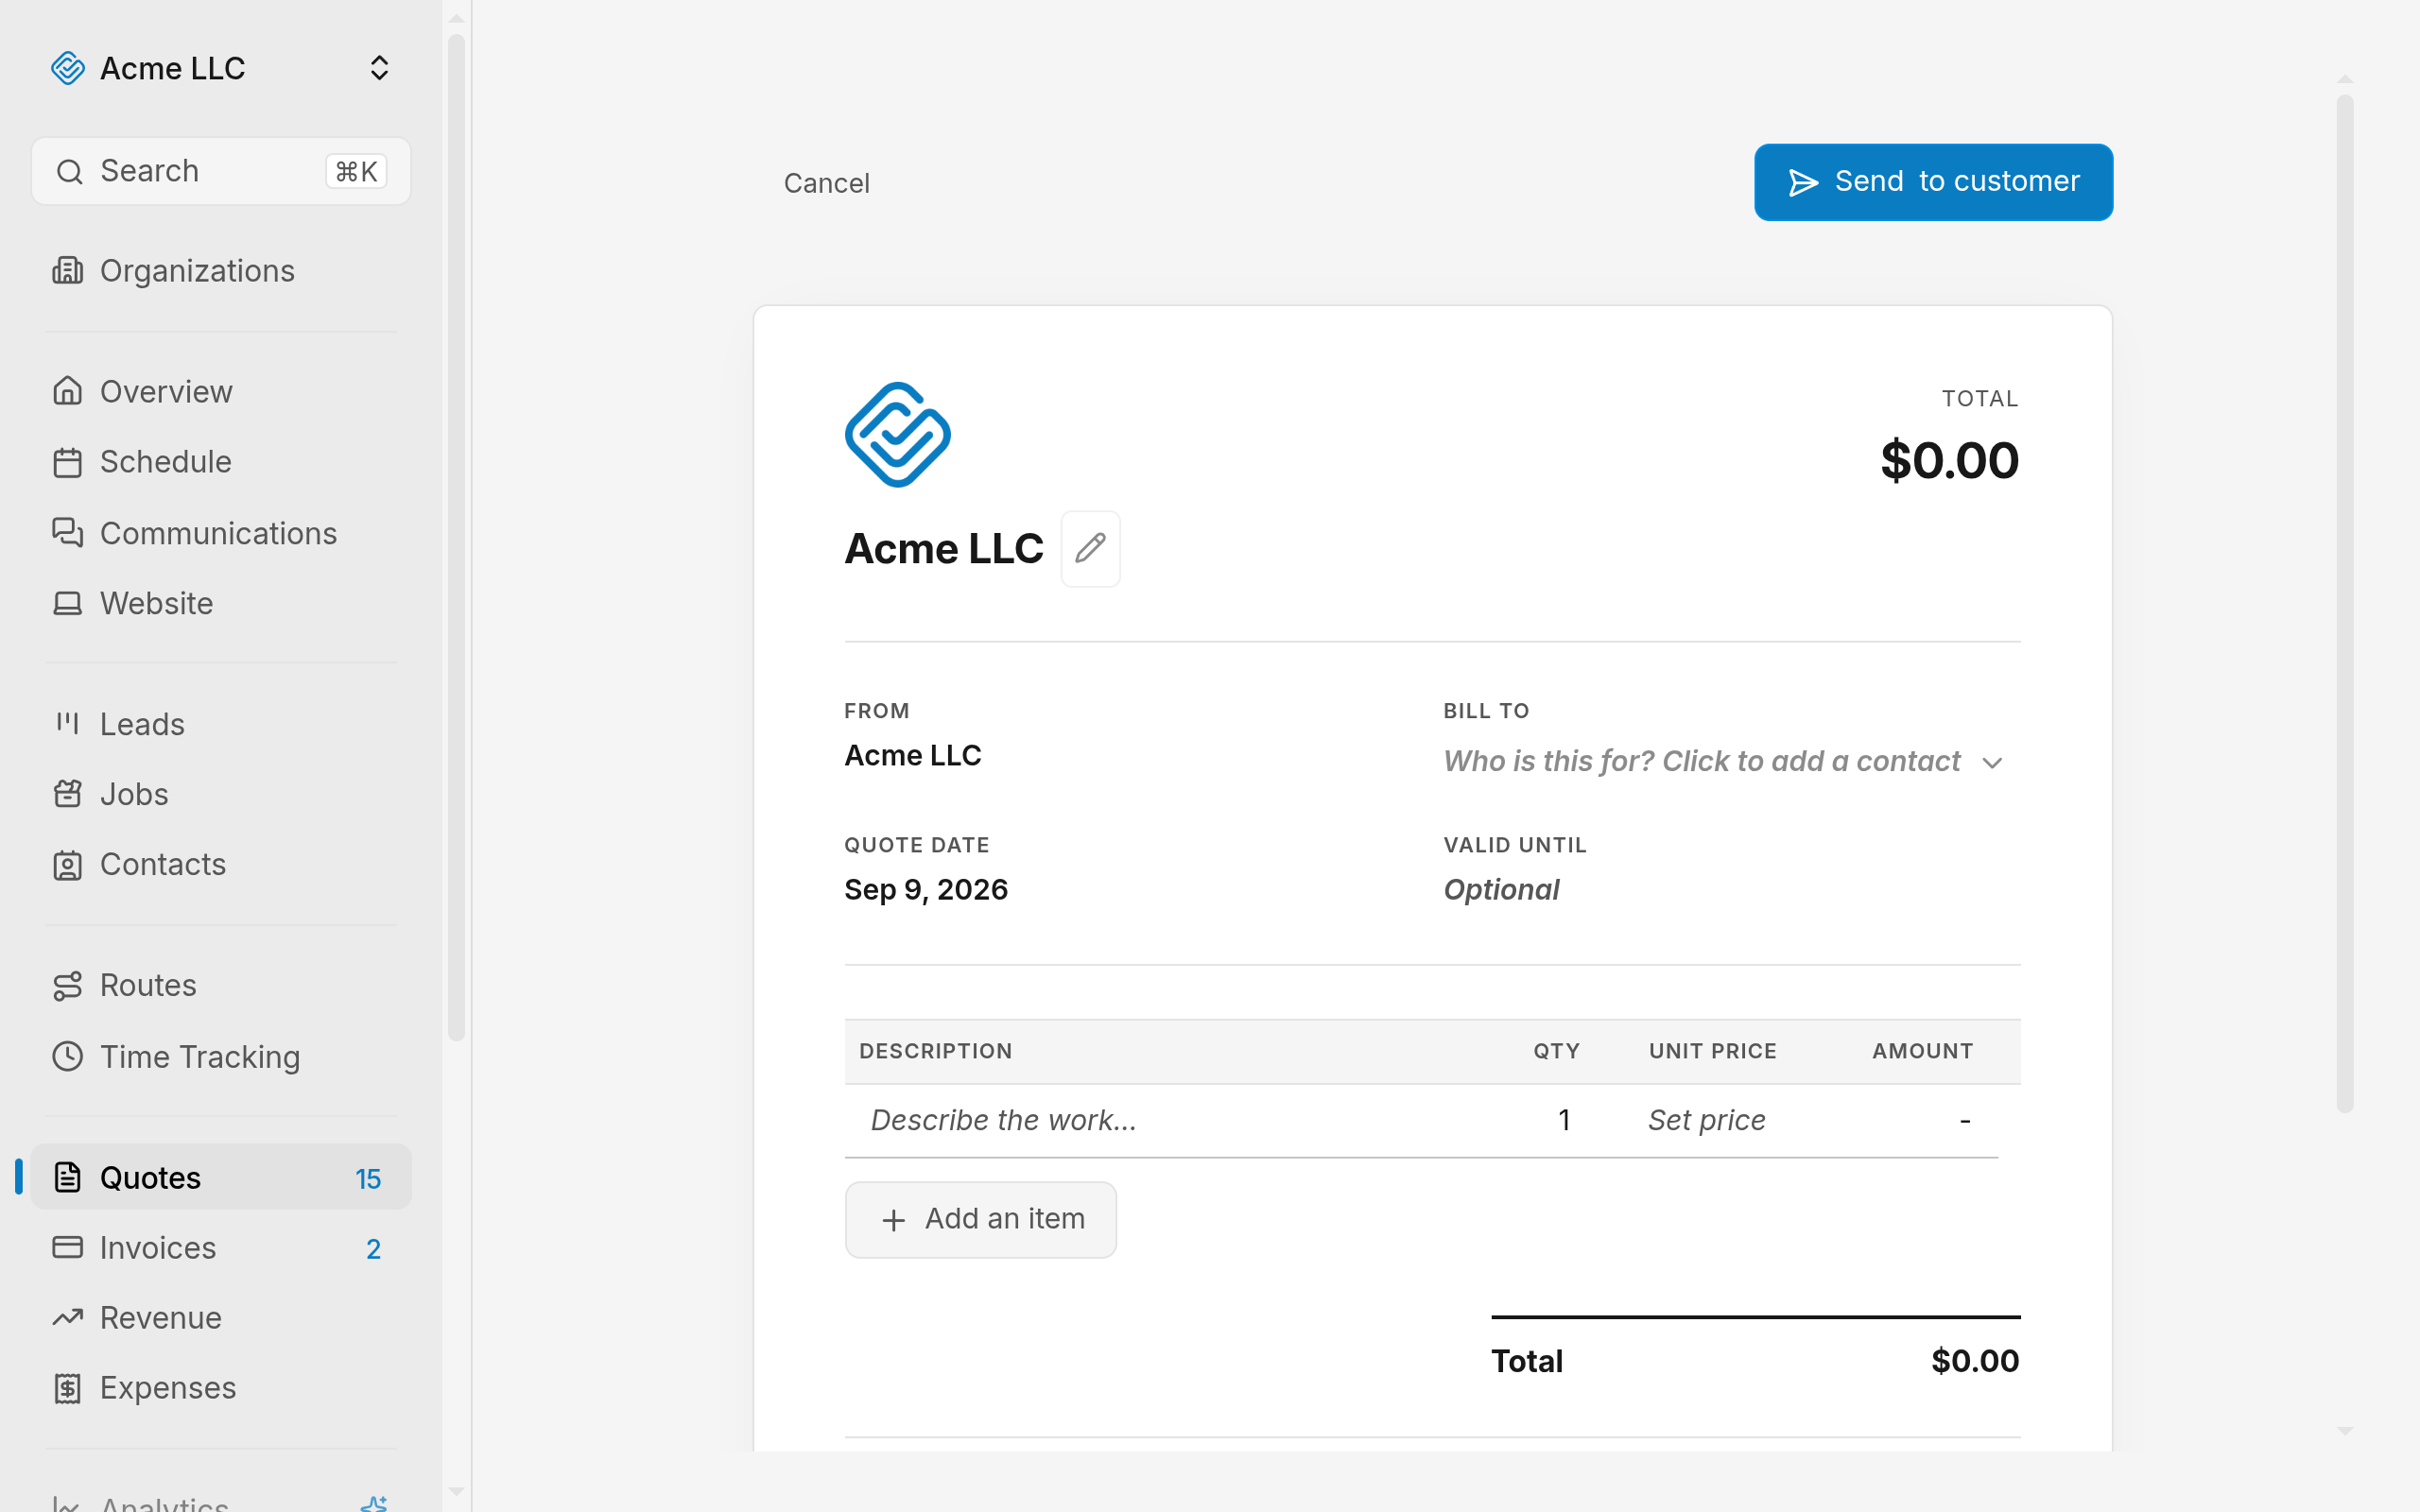The width and height of the screenshot is (2420, 1512).
Task: Click the header total $0.00
Action: (1949, 460)
